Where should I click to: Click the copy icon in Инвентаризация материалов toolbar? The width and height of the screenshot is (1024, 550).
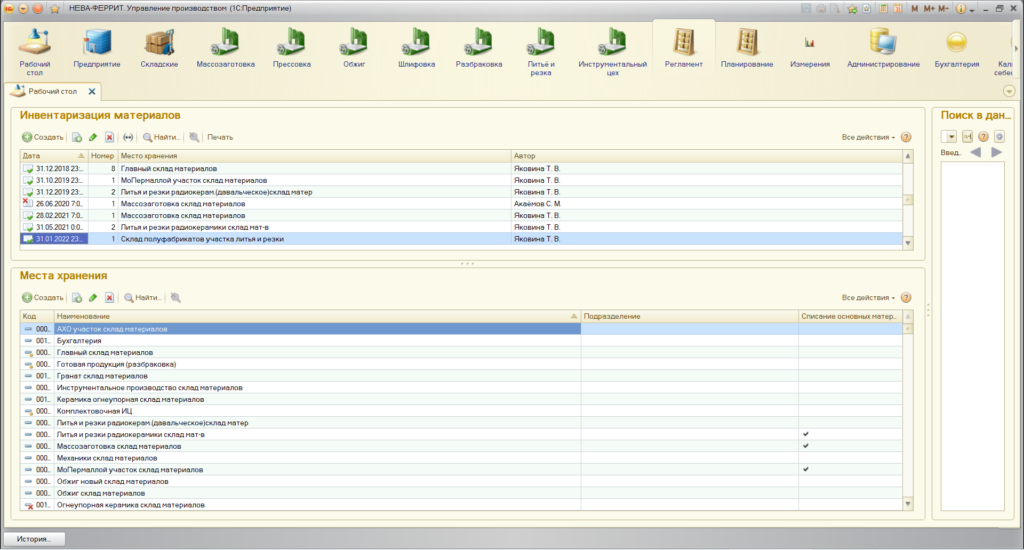point(77,137)
